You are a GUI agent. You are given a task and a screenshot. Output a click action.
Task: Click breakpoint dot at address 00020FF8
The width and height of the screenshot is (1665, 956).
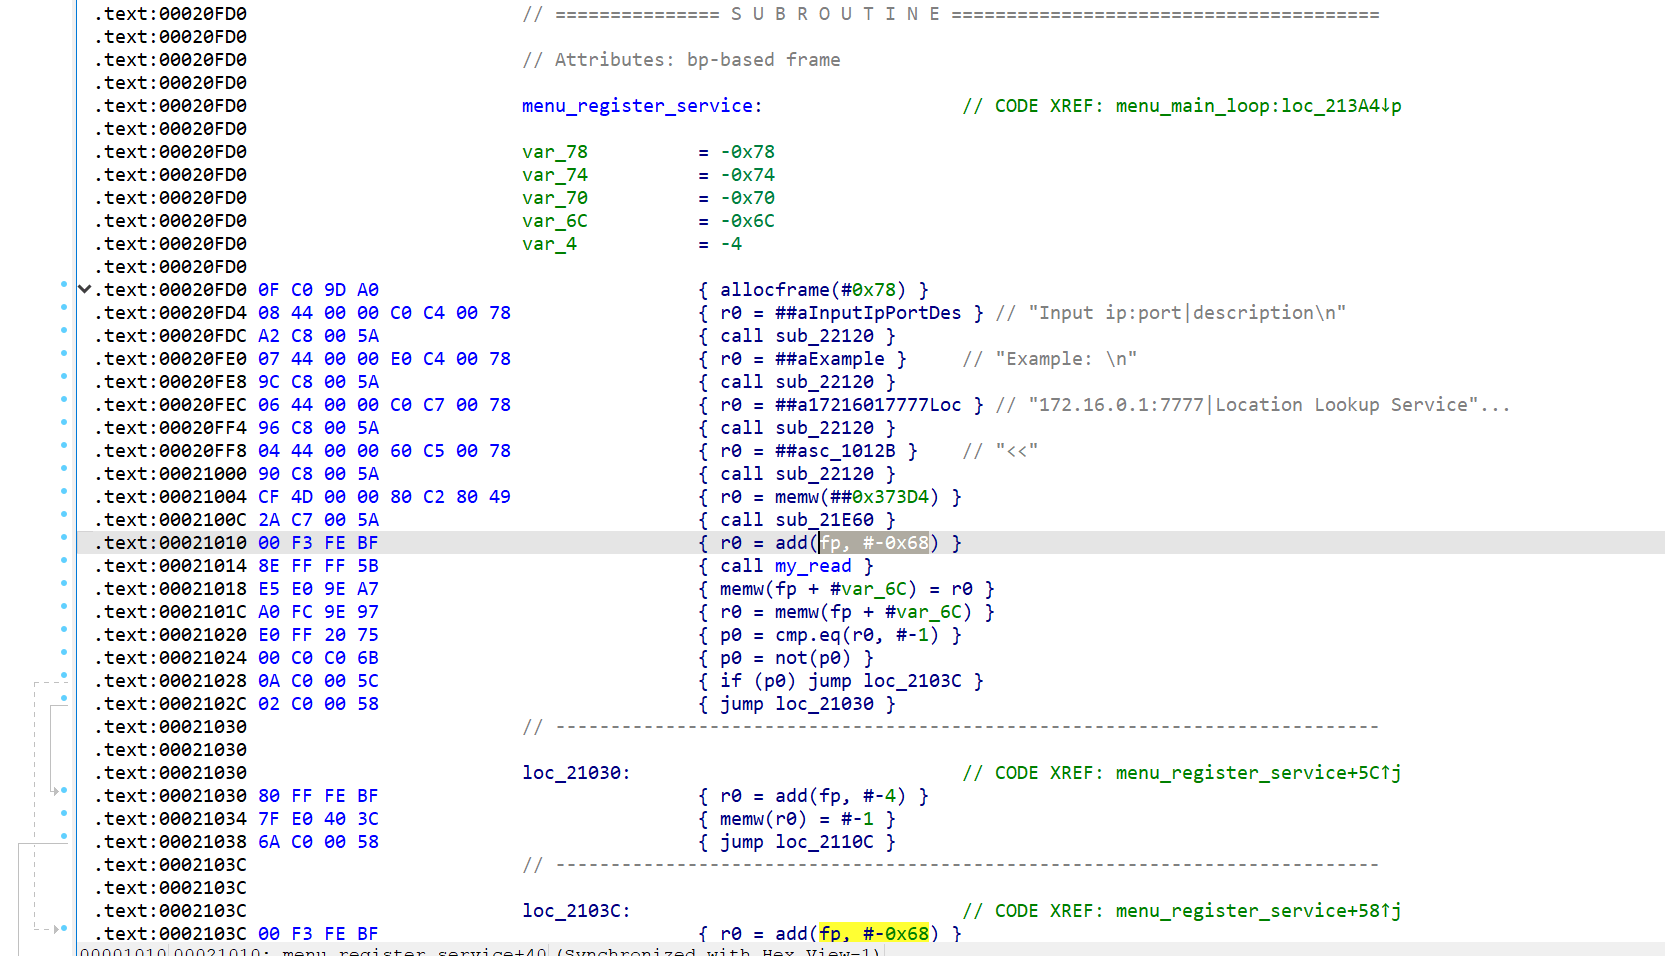pyautogui.click(x=64, y=446)
